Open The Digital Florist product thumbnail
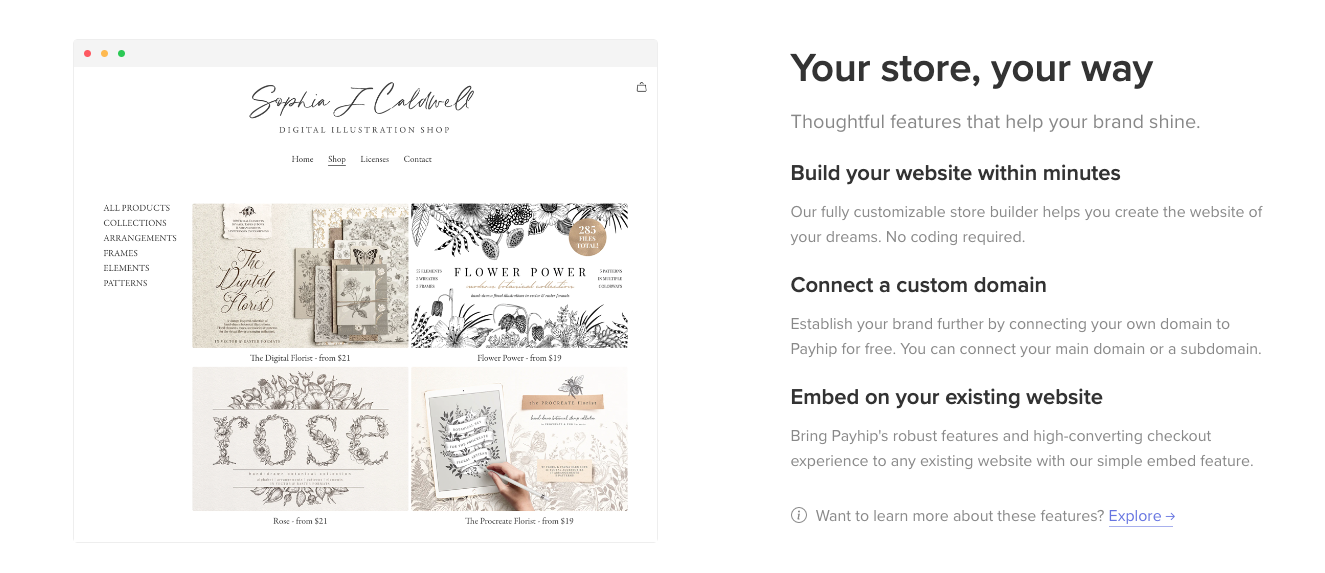The height and width of the screenshot is (573, 1325). (x=300, y=275)
